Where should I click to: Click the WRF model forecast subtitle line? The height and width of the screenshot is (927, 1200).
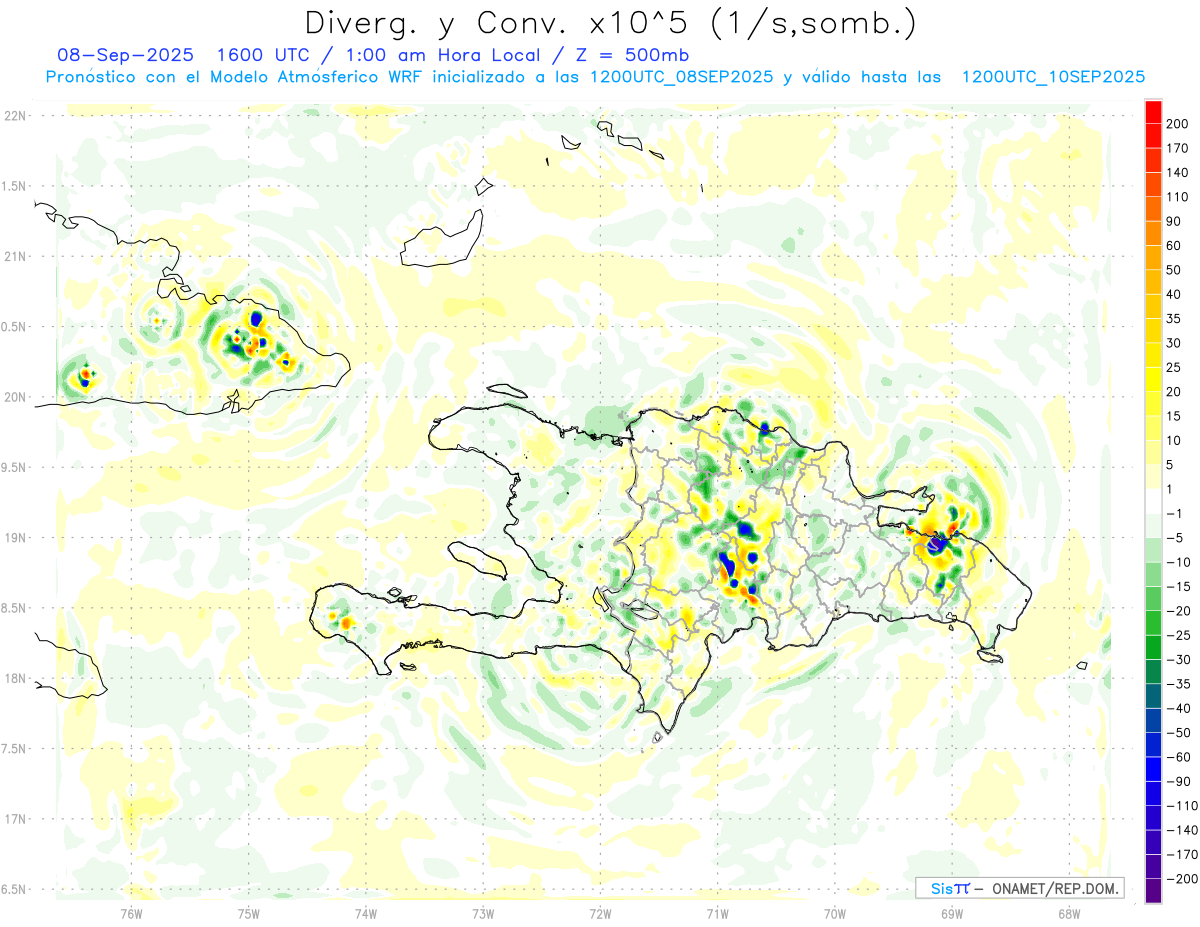point(595,77)
